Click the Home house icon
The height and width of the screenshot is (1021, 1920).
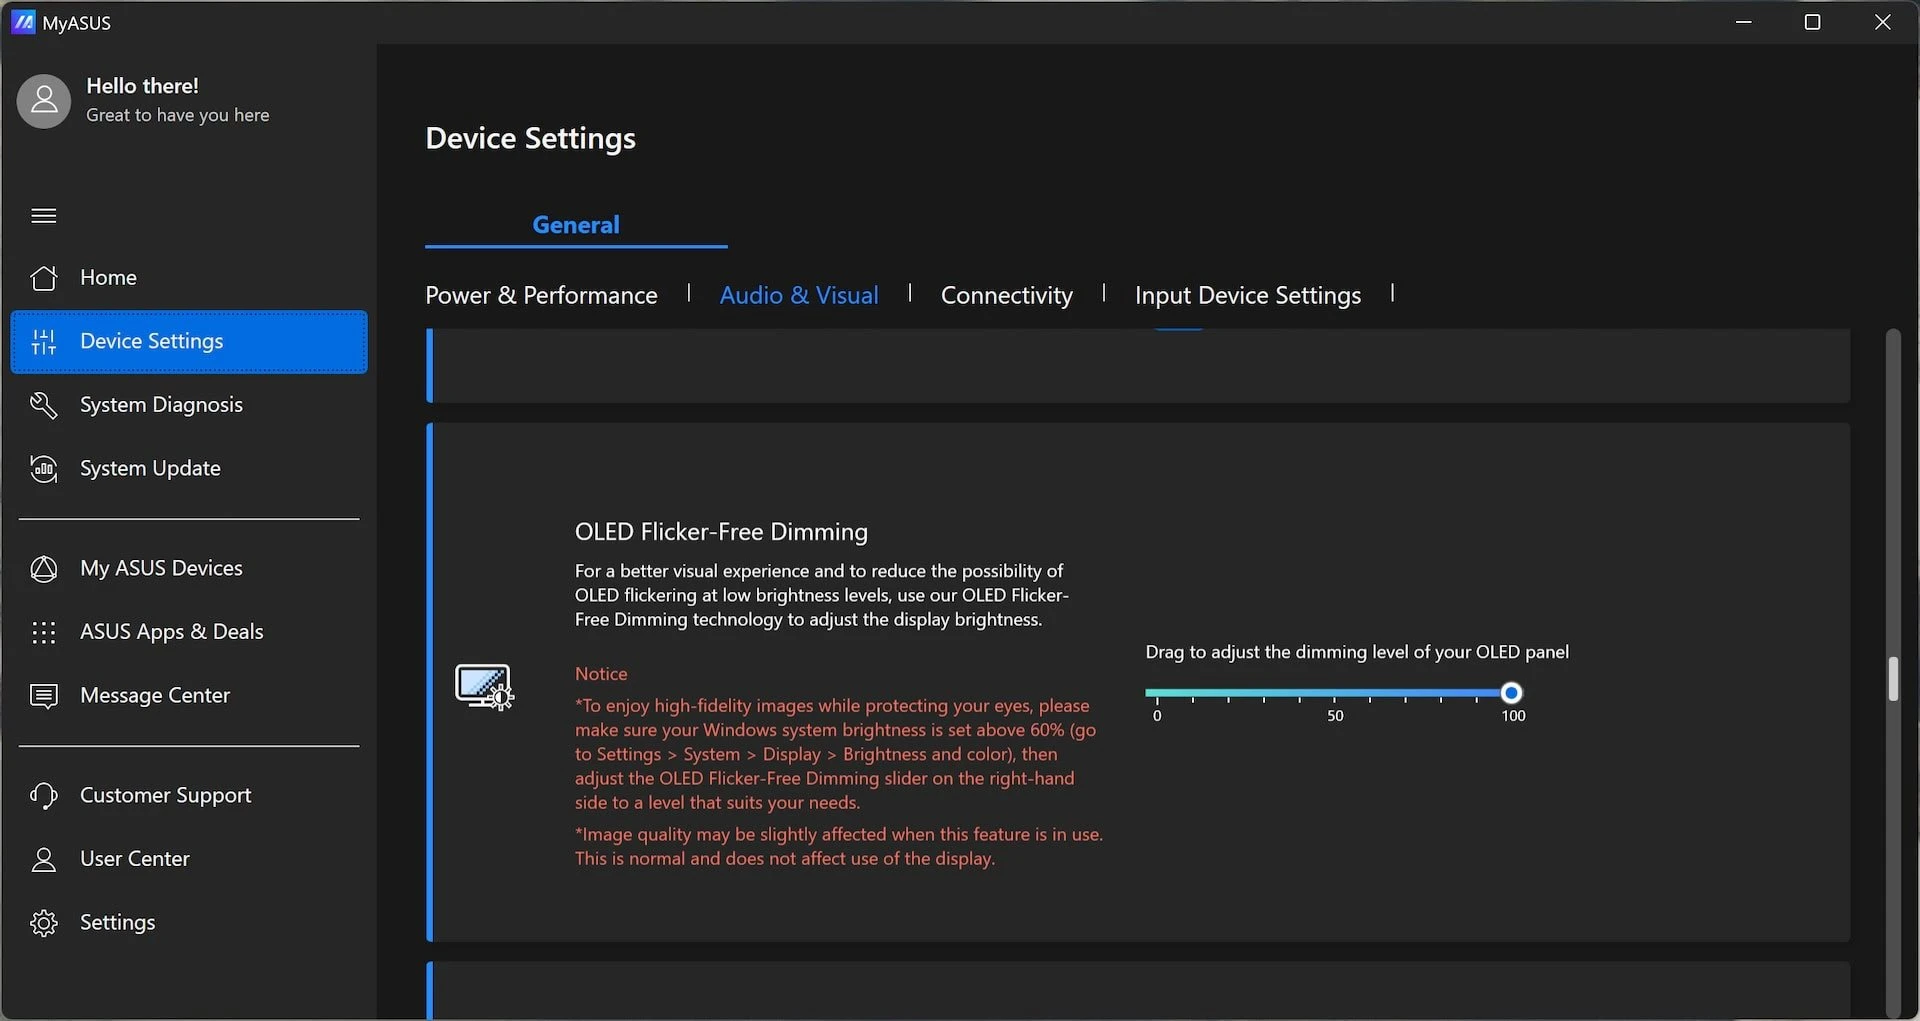pyautogui.click(x=44, y=278)
